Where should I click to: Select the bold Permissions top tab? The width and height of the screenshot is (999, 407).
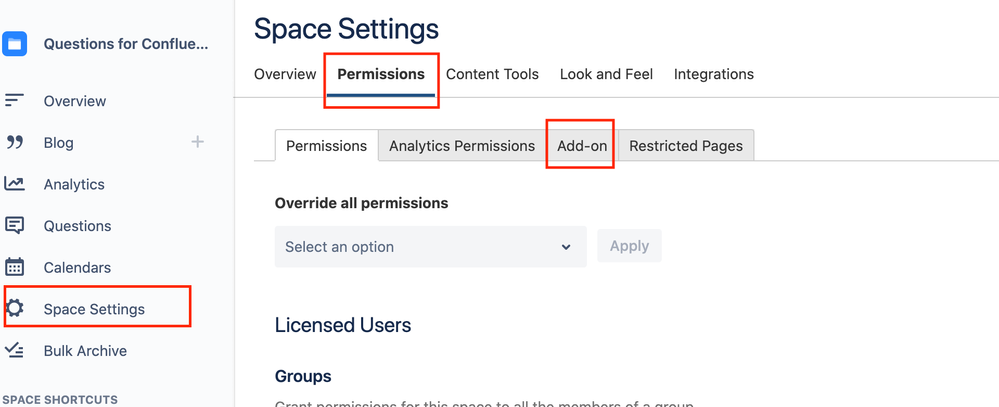pyautogui.click(x=381, y=74)
